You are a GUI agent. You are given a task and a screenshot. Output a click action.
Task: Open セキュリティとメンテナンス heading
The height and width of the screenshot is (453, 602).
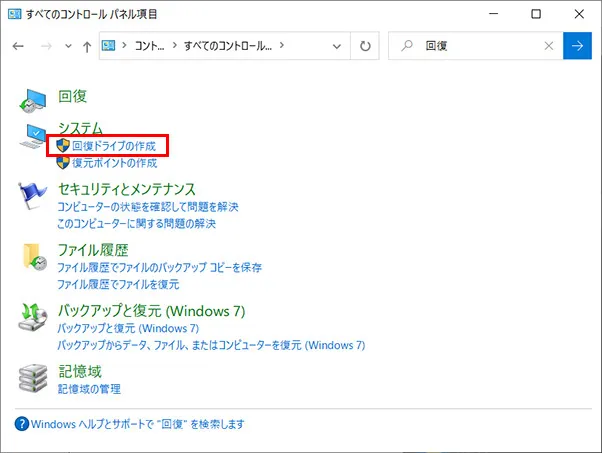pyautogui.click(x=127, y=189)
